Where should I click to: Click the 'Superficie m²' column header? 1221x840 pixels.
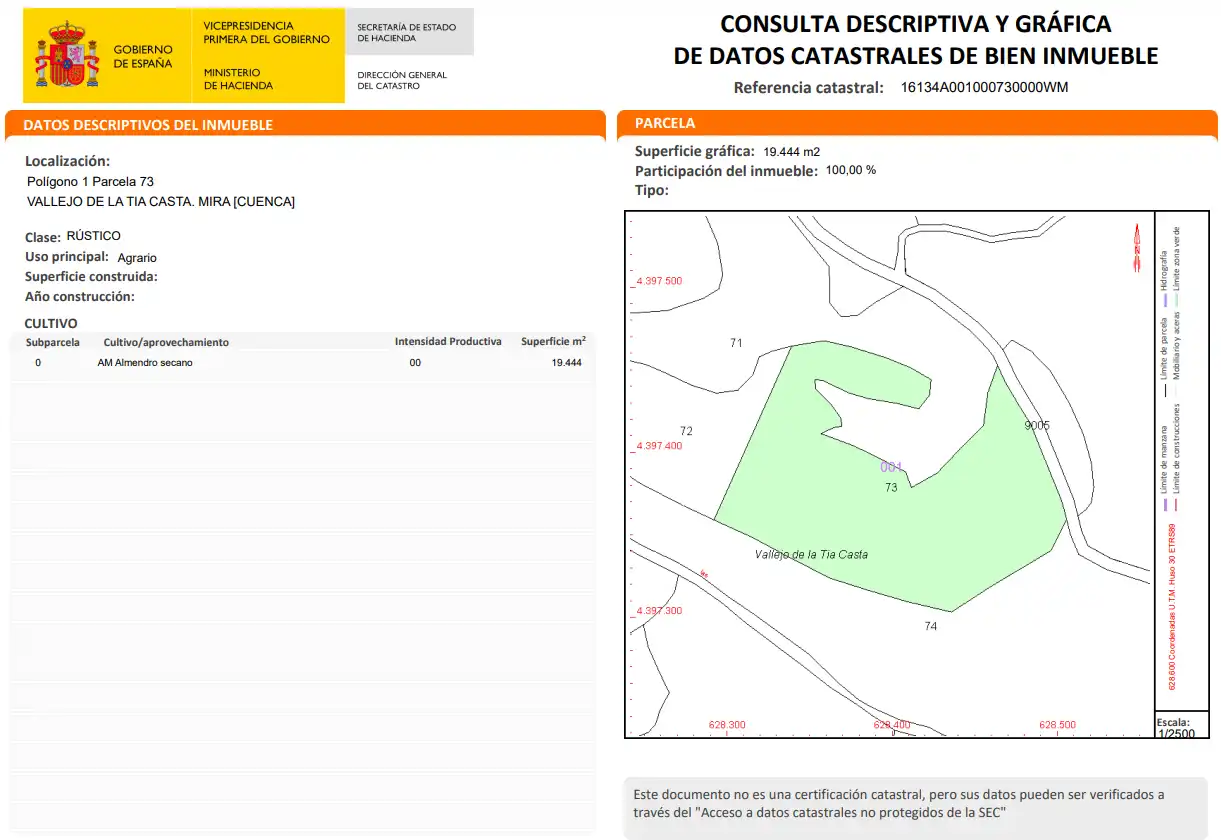[x=553, y=341]
